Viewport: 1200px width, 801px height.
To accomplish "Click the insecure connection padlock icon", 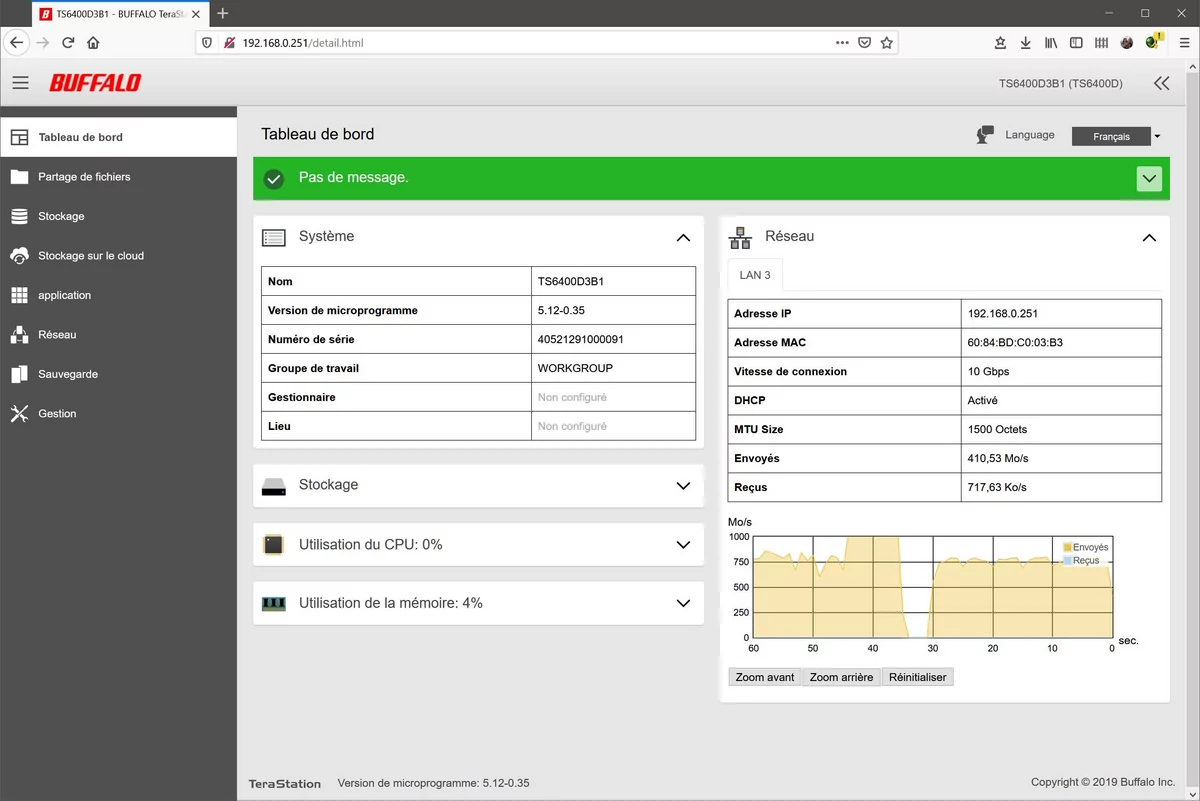I will [229, 43].
